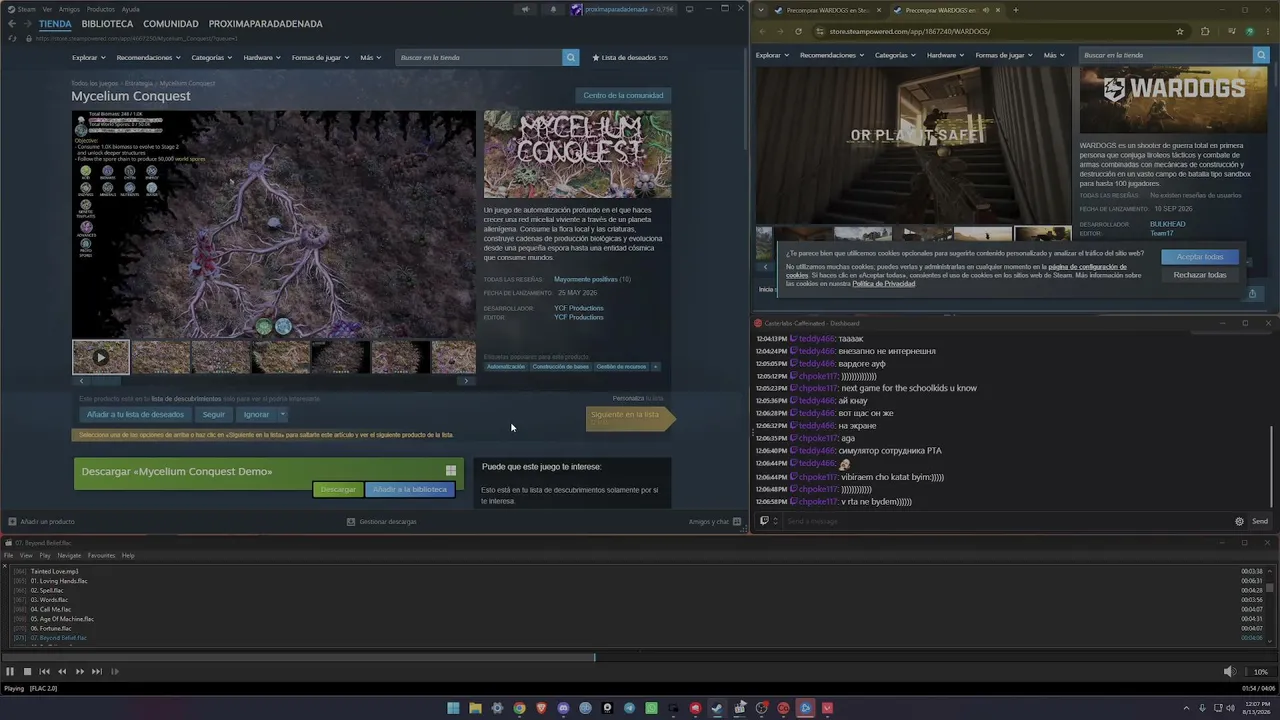Click Seguir button for Mycelium Conquest
Viewport: 1280px width, 720px height.
click(214, 414)
